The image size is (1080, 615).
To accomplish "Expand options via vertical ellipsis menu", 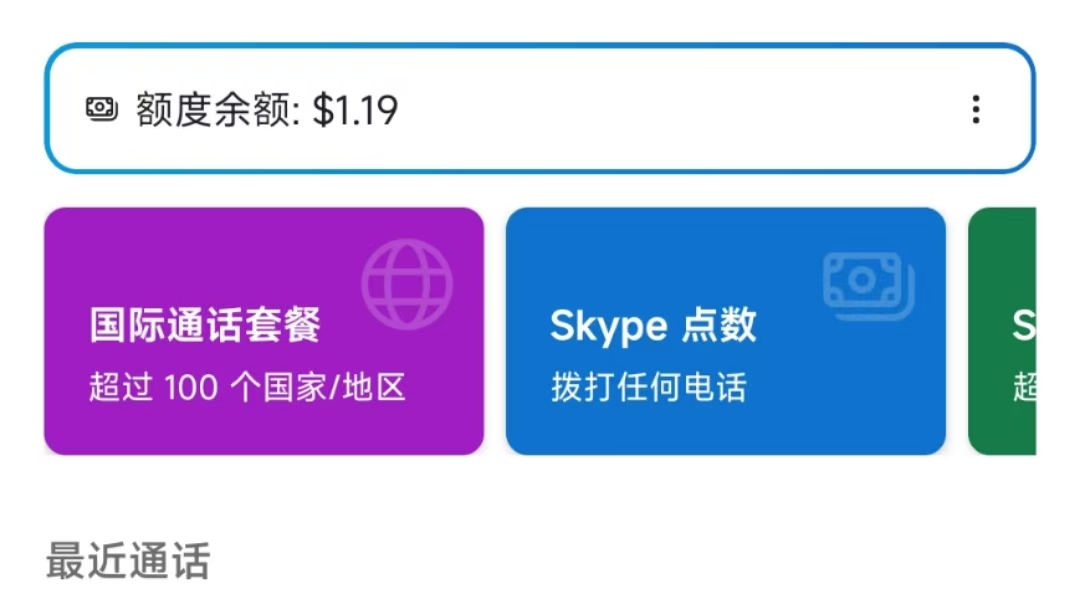I will (x=977, y=110).
